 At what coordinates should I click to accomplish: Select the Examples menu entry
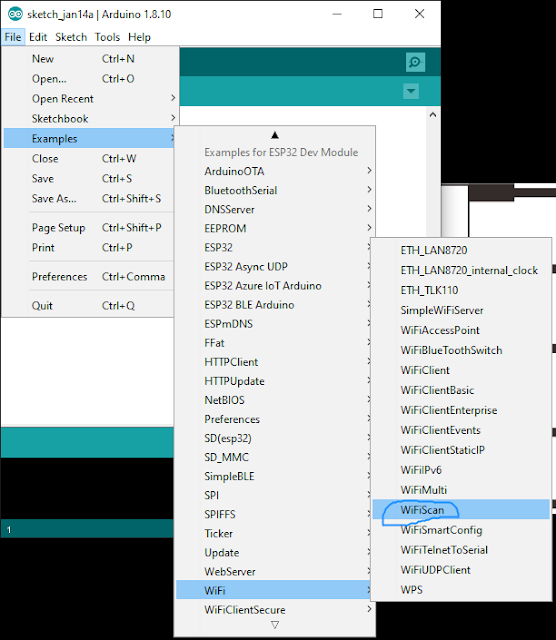click(x=89, y=139)
